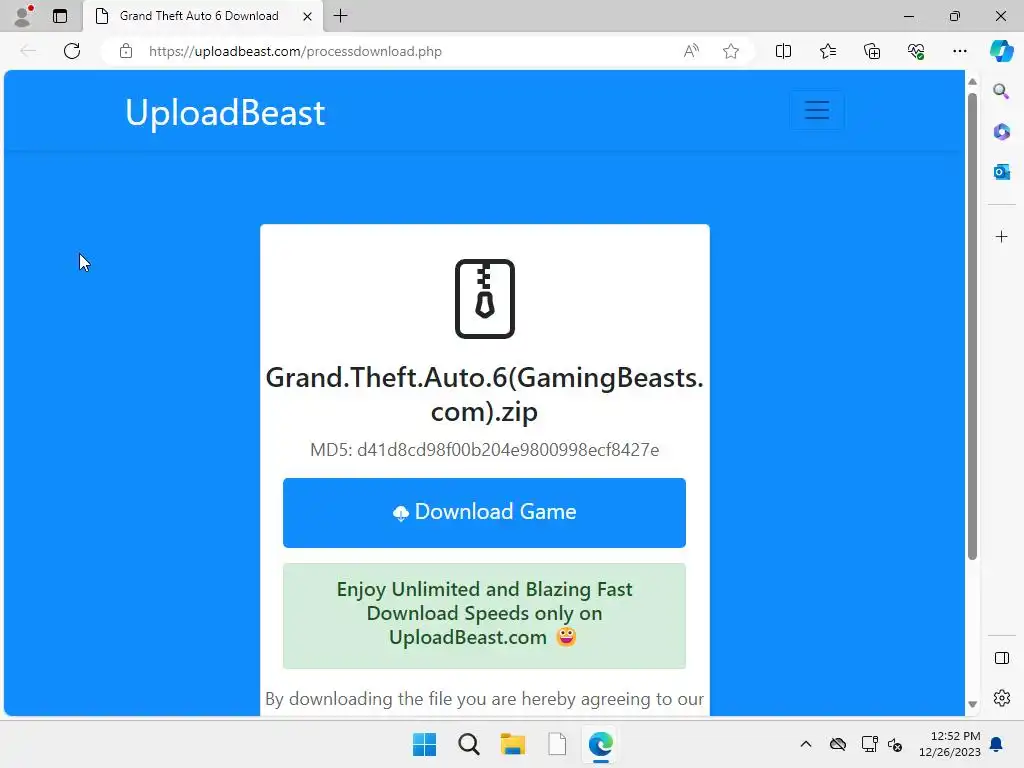Screen dimensions: 1024x768
Task: Click the MD5 hash text
Action: click(x=485, y=450)
